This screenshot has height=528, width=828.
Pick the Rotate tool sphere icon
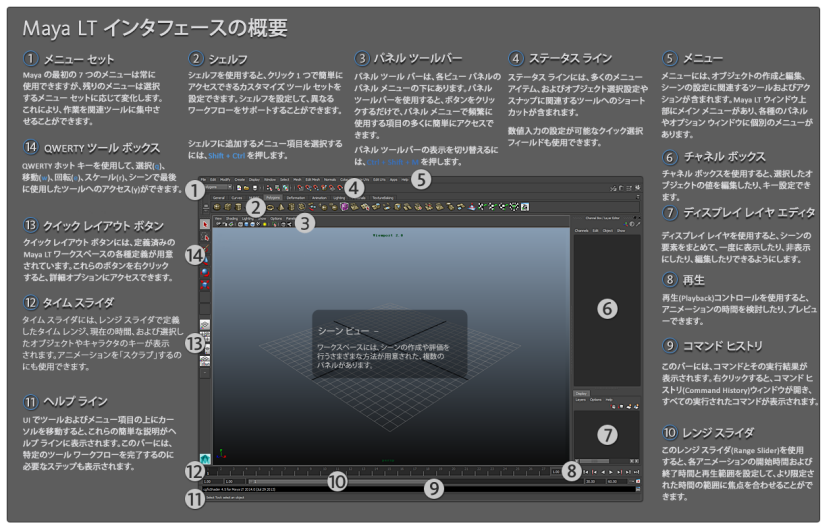pyautogui.click(x=205, y=272)
